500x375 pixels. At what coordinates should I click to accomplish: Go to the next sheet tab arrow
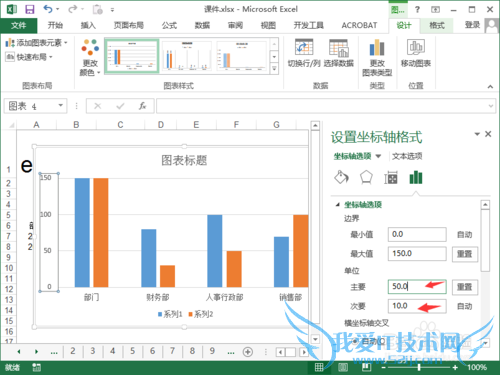pos(36,352)
